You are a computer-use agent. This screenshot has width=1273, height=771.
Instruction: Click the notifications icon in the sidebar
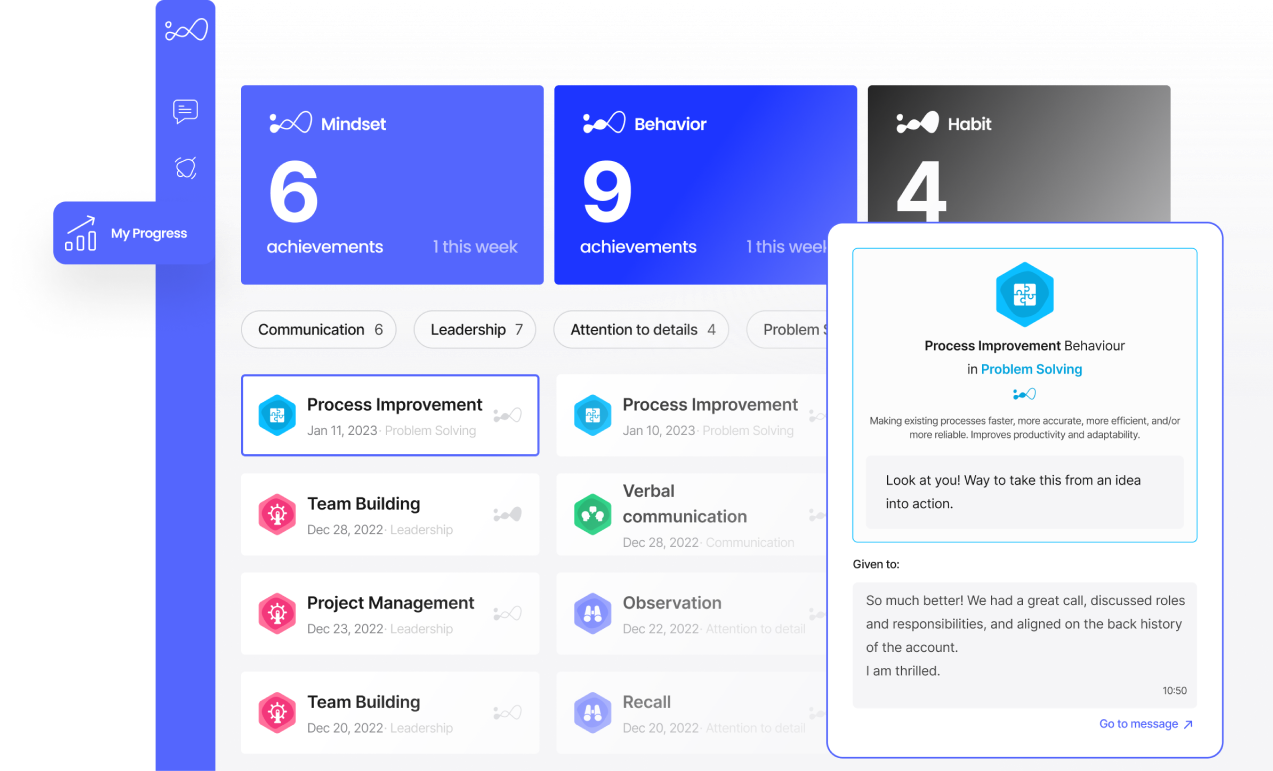[185, 168]
